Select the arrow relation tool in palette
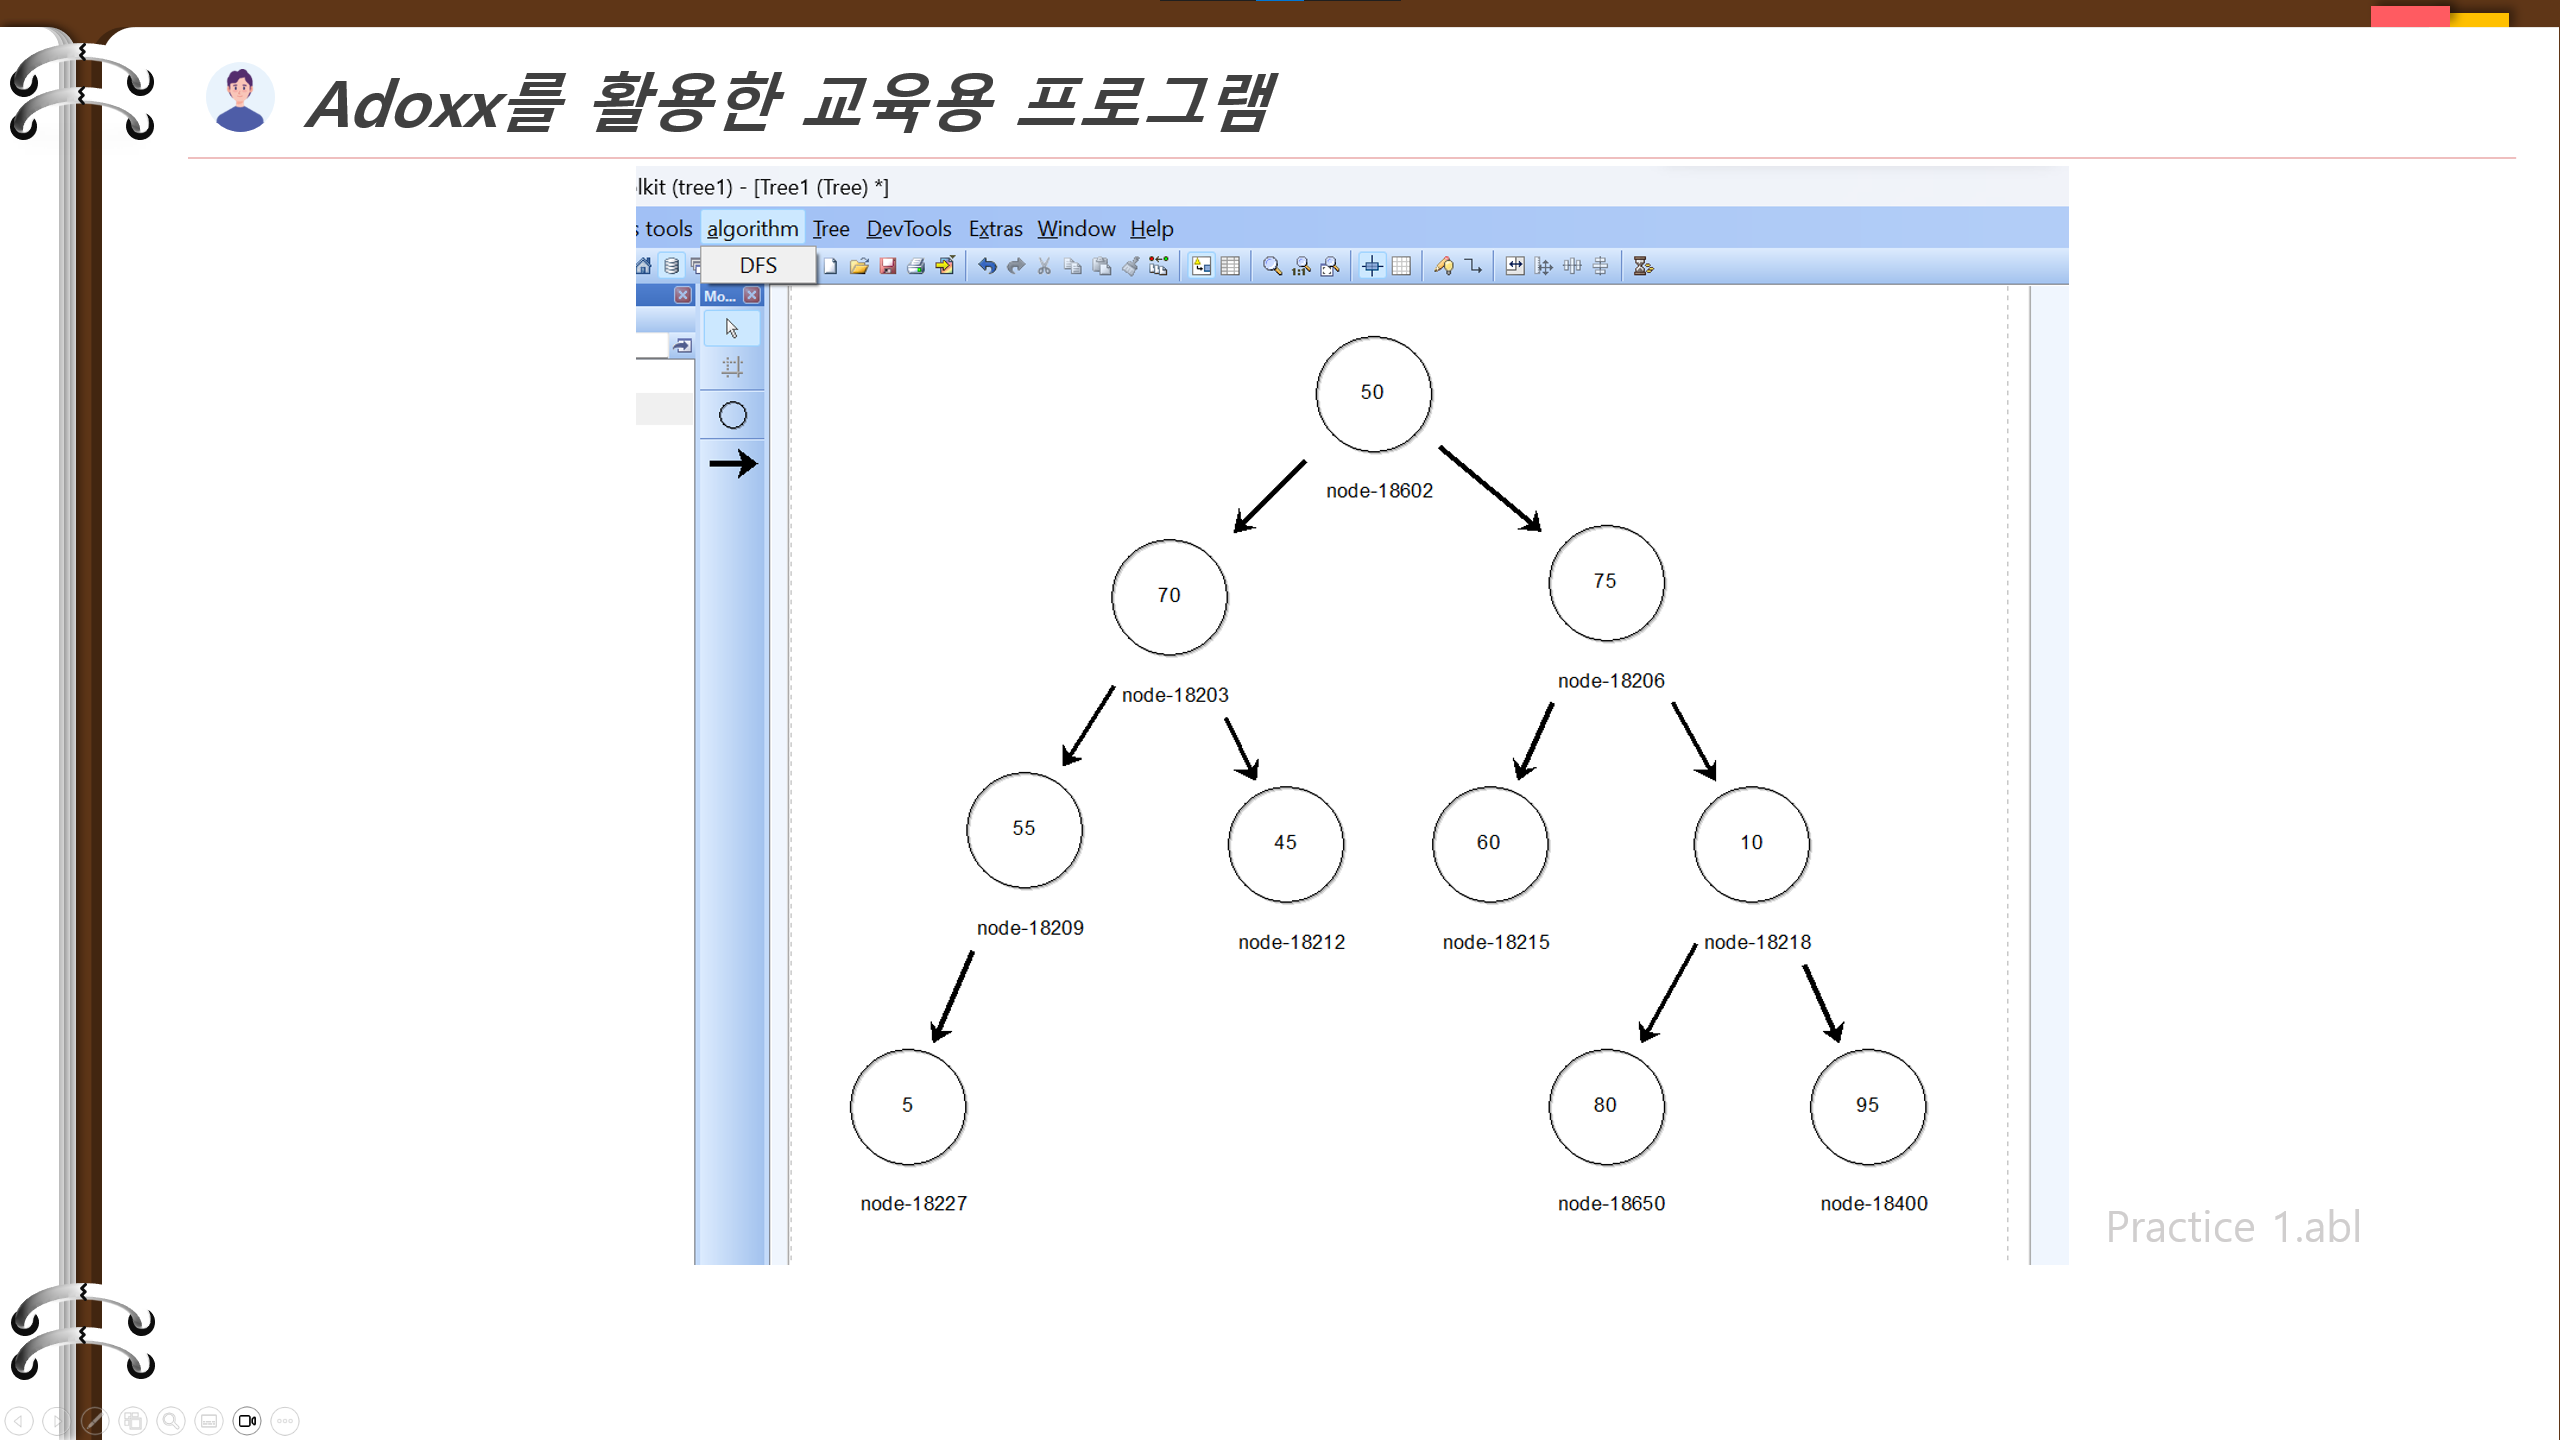 coord(733,463)
